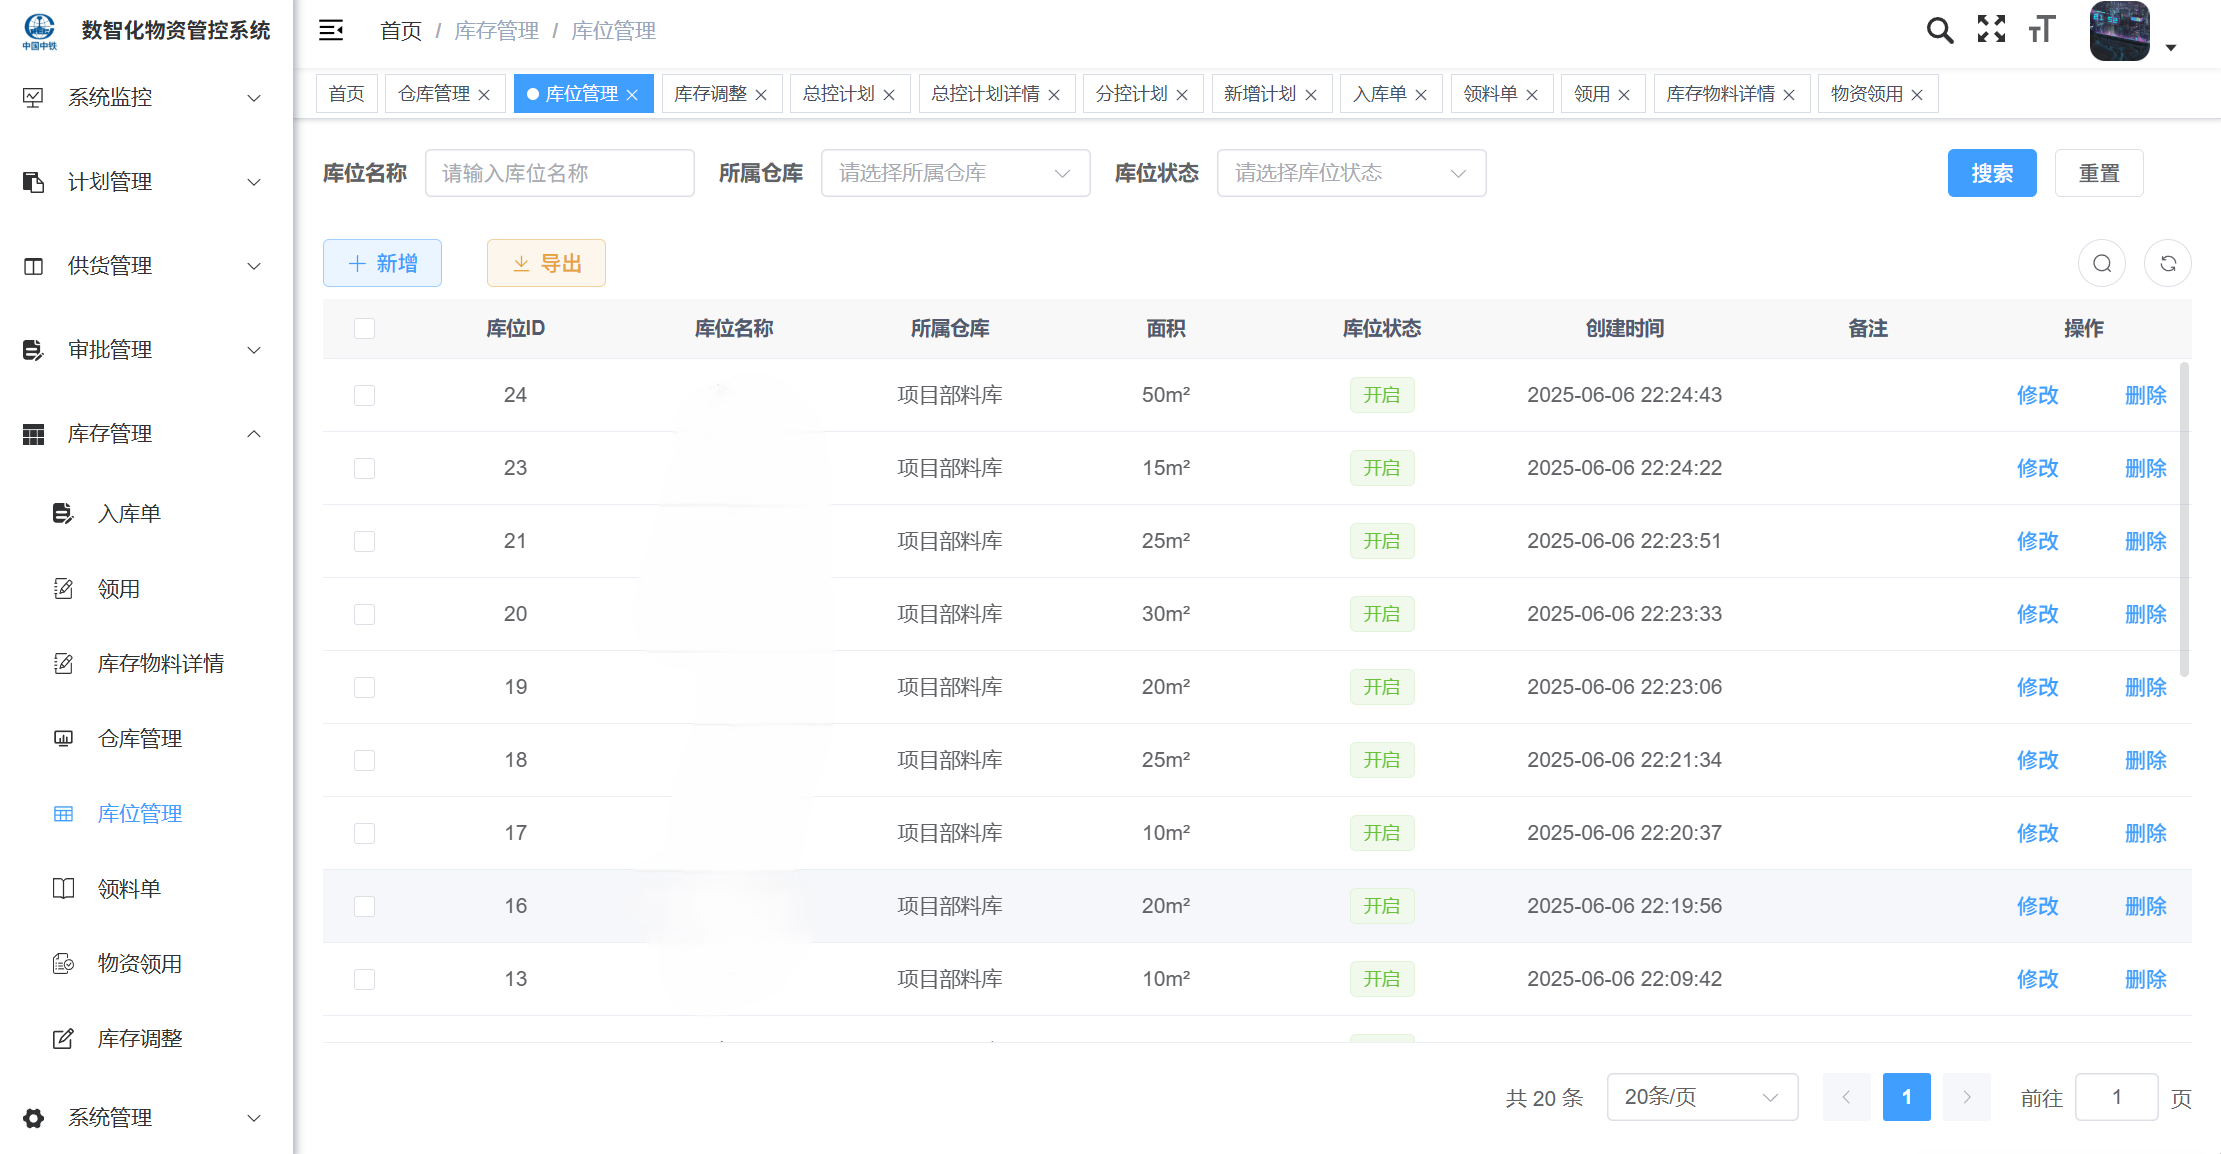Close the 仓库管理 tab
2221x1154 pixels.
click(x=484, y=95)
